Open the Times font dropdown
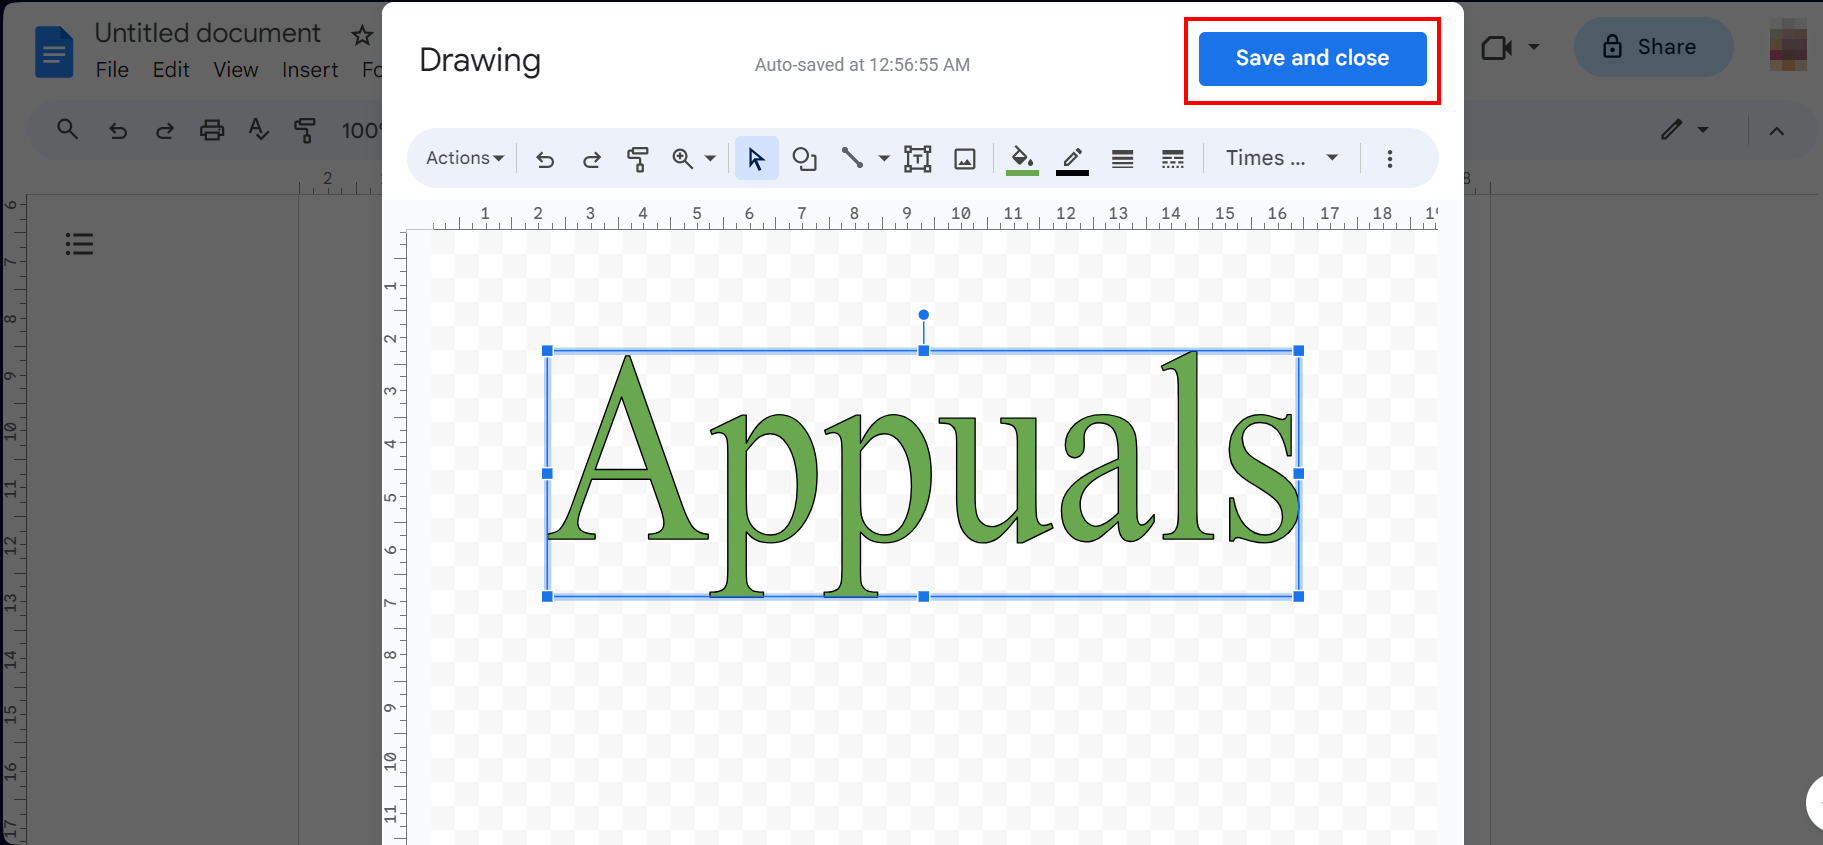The height and width of the screenshot is (845, 1823). 1282,158
